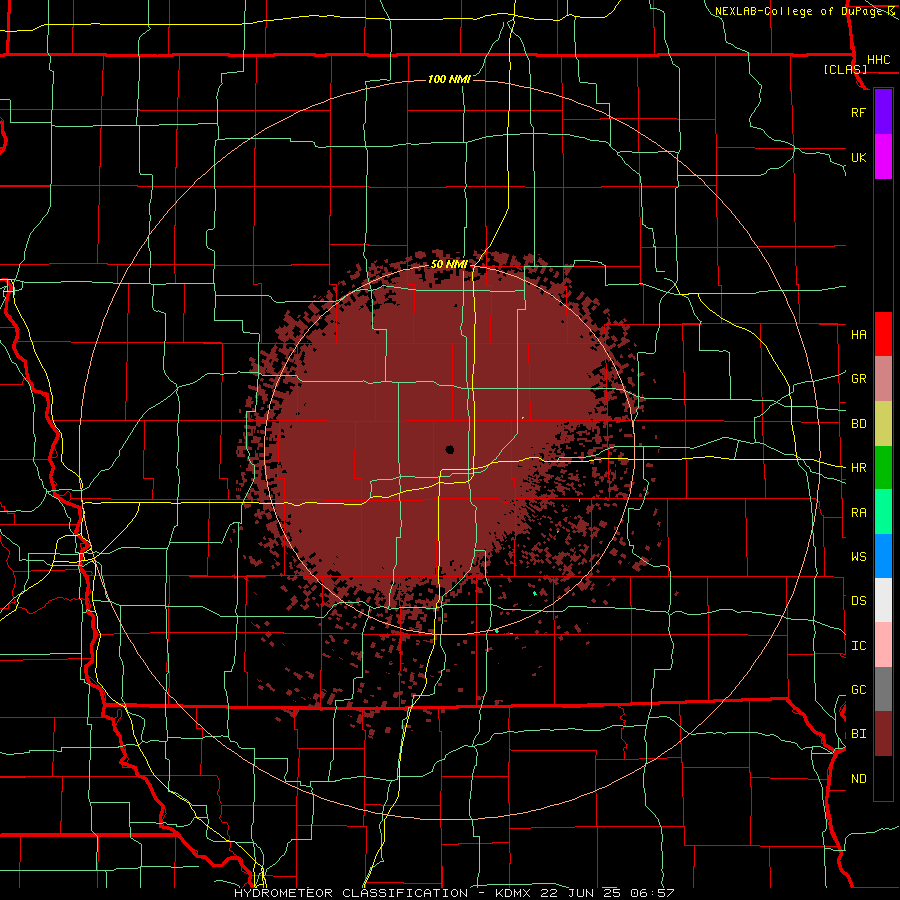This screenshot has width=900, height=900.
Task: Click the 'BI' legend label text
Action: (858, 734)
